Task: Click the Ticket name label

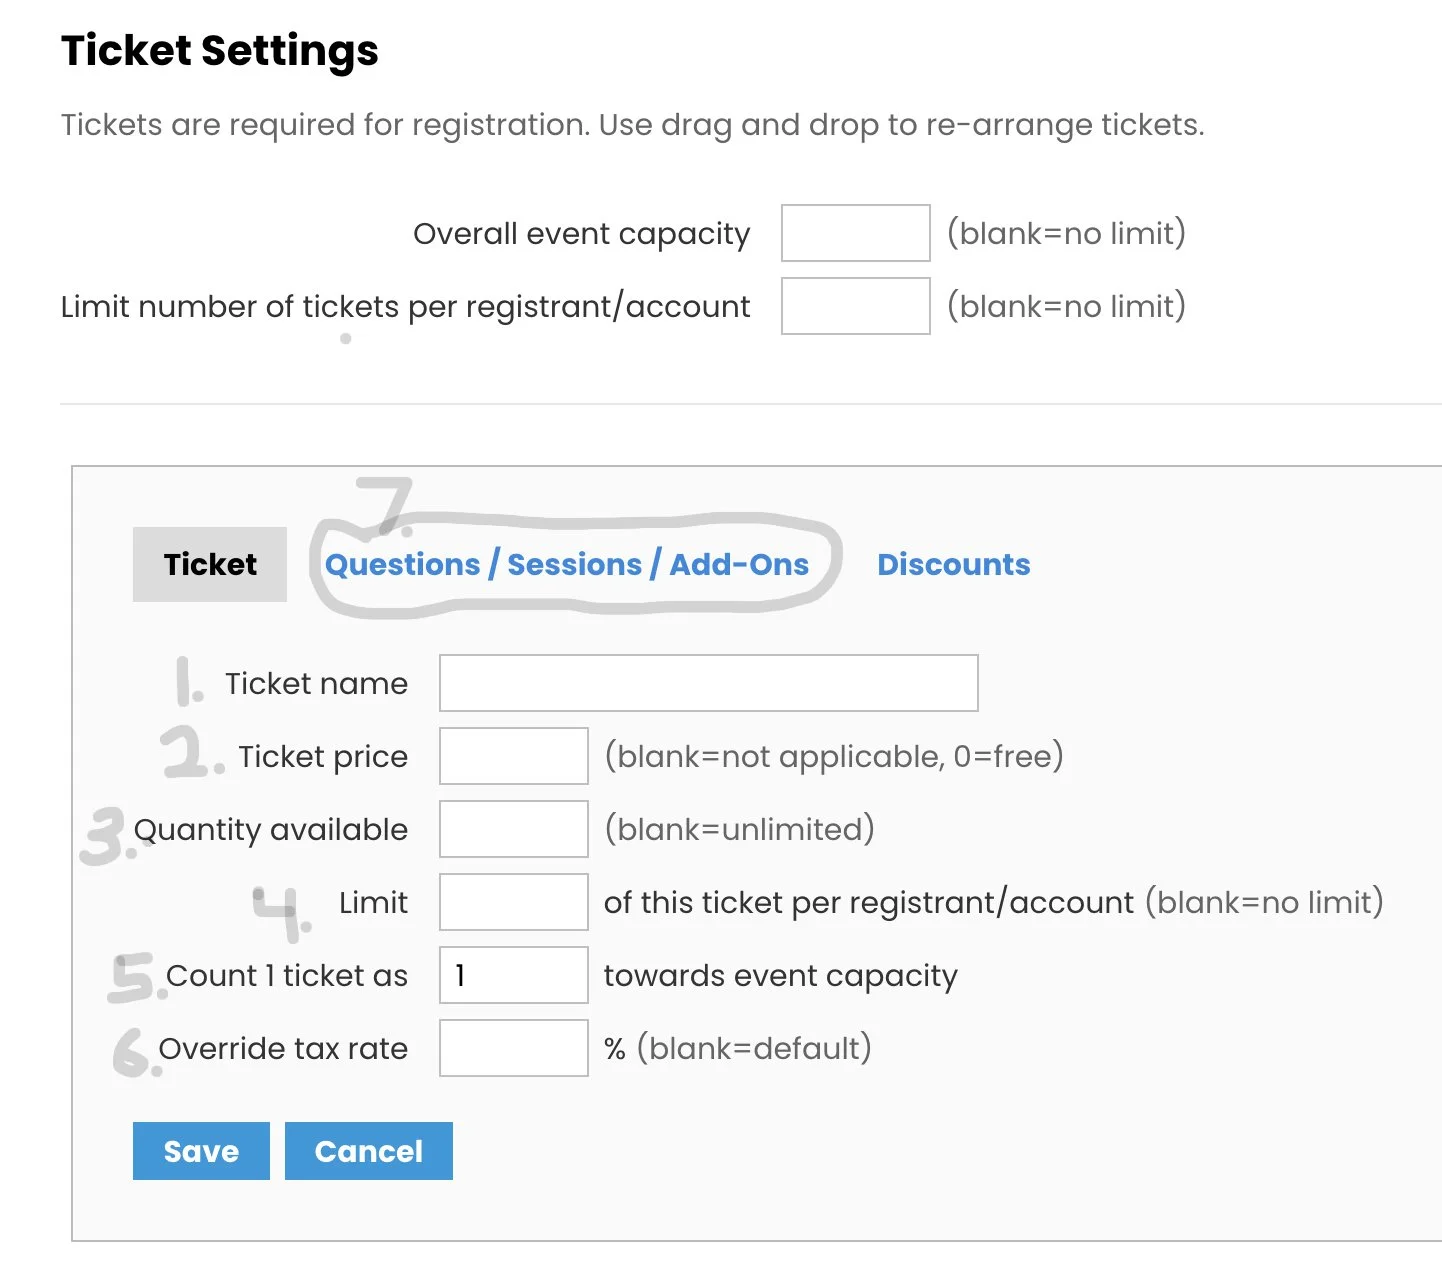Action: [316, 684]
